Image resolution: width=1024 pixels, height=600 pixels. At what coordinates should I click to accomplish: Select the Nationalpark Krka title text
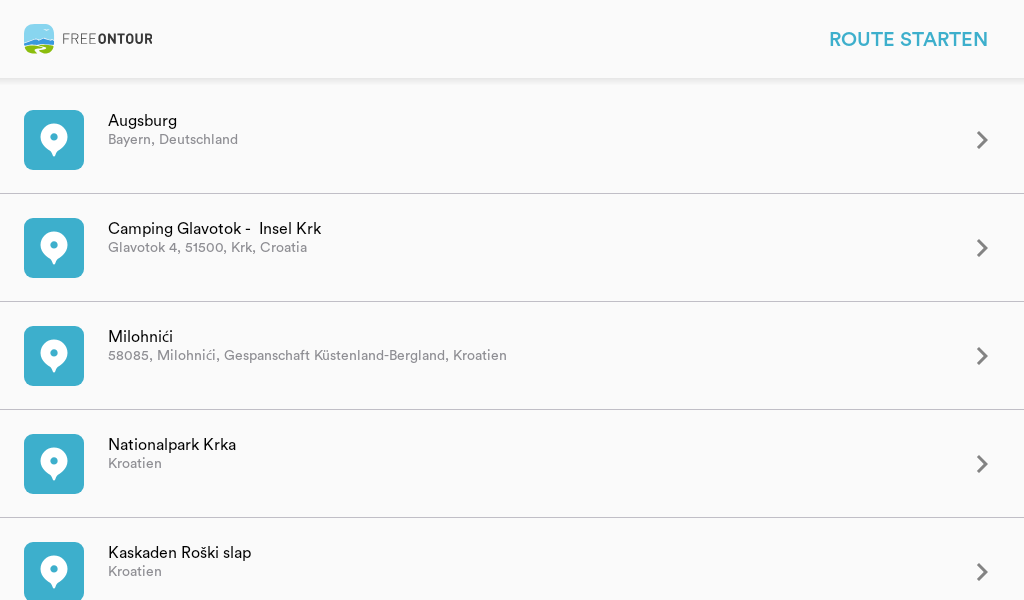point(172,445)
